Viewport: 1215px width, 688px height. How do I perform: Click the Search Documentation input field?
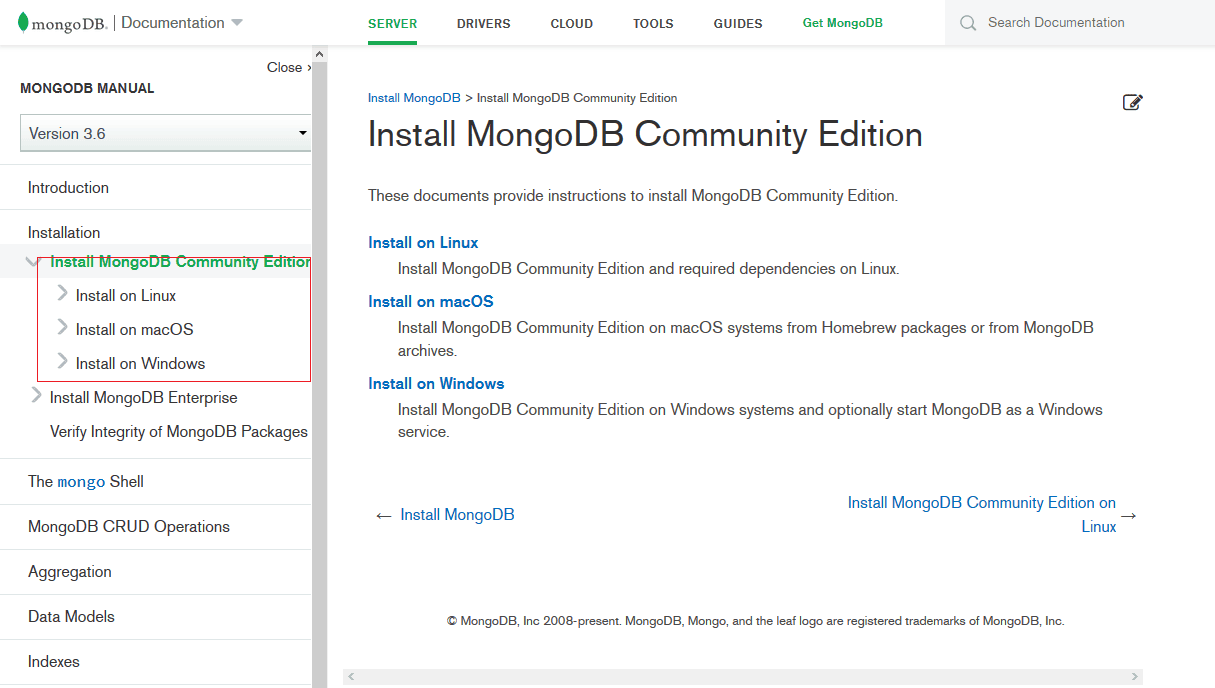[x=1090, y=23]
